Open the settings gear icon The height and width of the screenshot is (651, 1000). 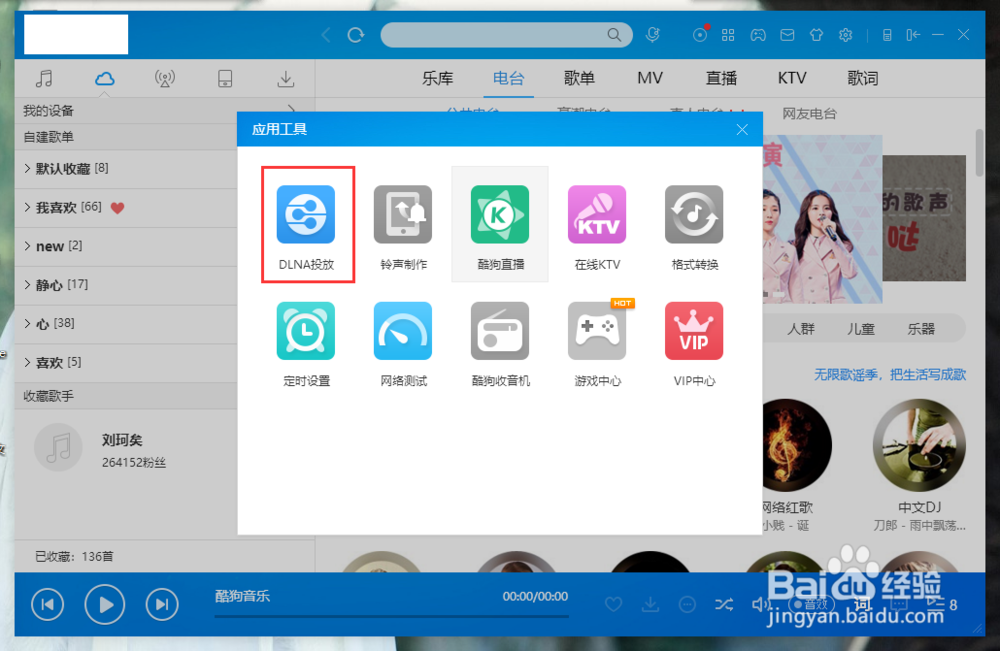[846, 35]
